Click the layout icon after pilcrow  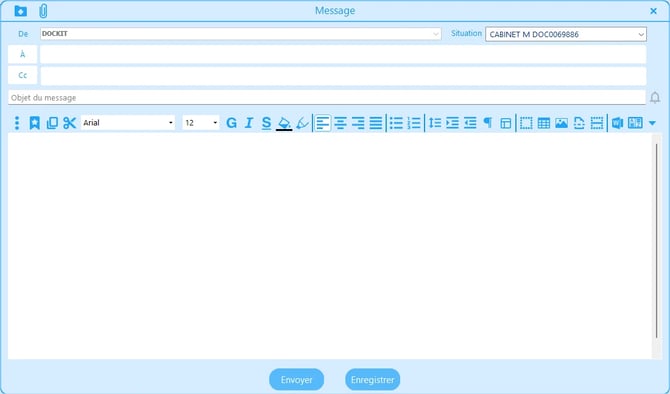click(x=505, y=123)
